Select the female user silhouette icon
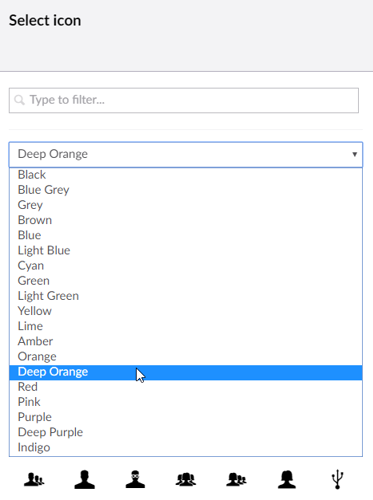The image size is (373, 500). 287,479
